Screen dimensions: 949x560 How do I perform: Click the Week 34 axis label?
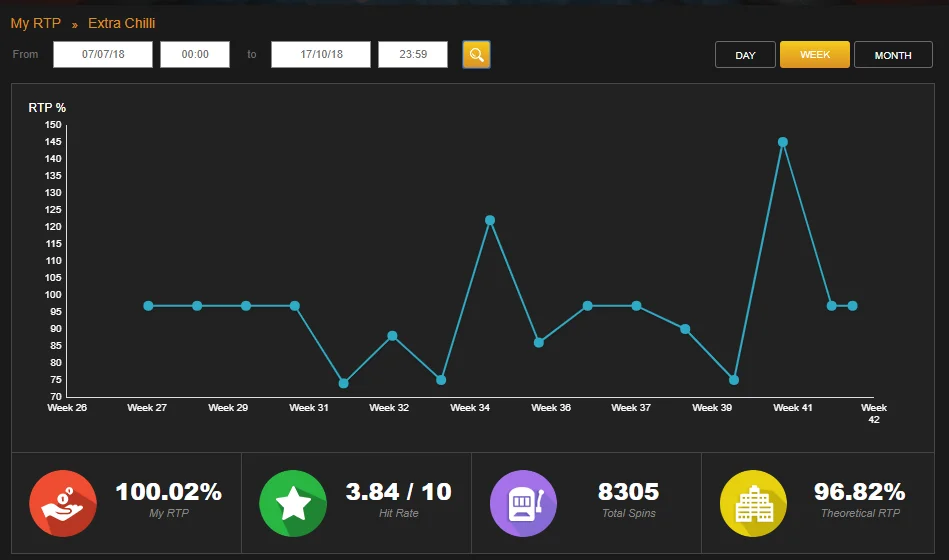tap(470, 407)
